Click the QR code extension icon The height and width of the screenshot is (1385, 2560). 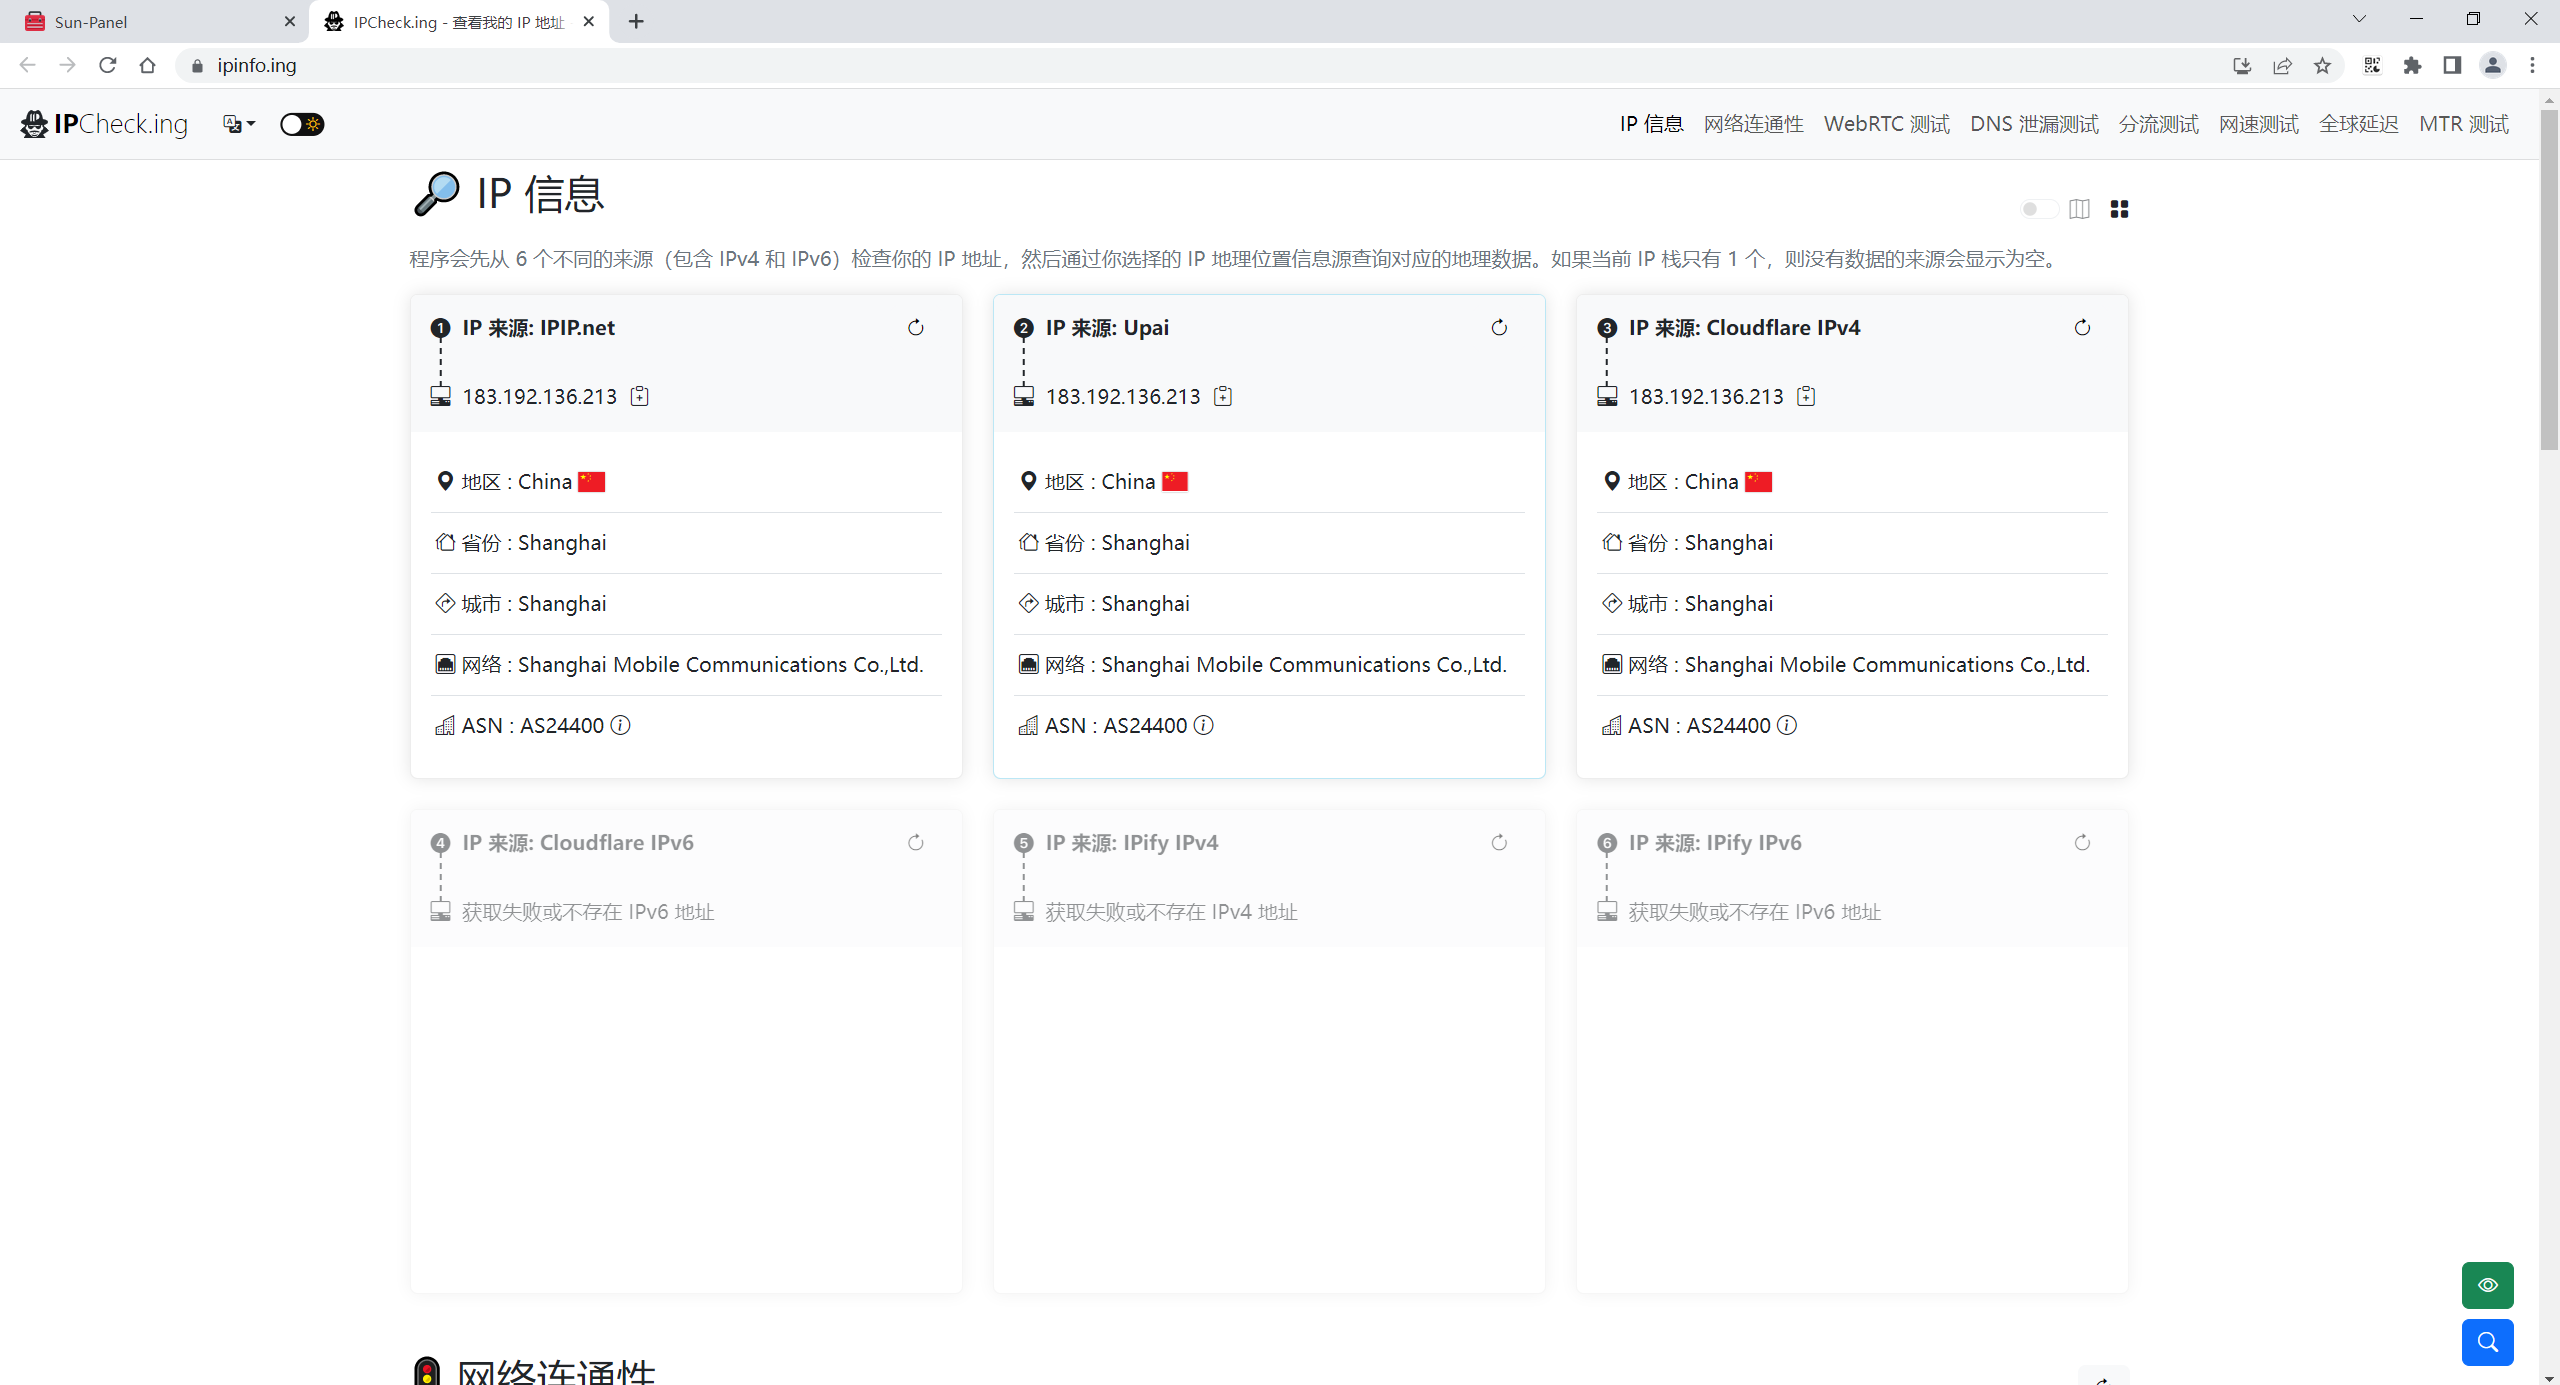tap(2372, 66)
